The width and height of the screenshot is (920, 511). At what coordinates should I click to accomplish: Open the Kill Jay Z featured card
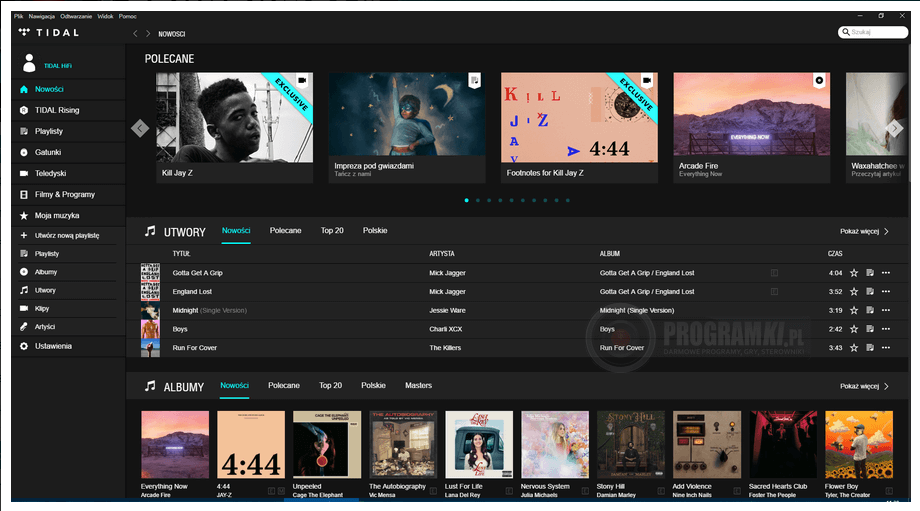point(235,127)
